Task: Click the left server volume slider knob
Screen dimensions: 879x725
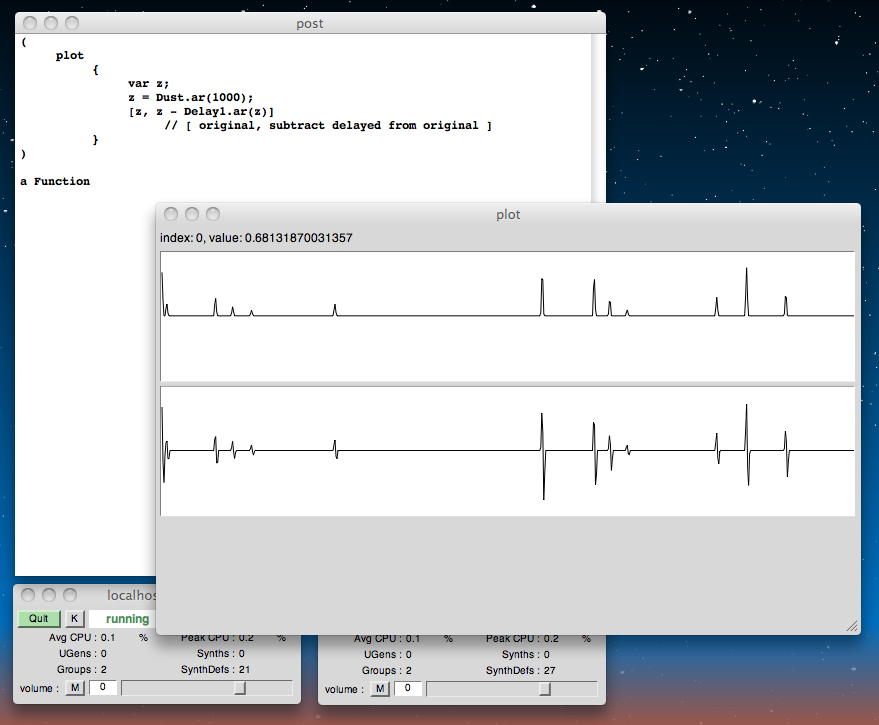Action: pos(240,688)
